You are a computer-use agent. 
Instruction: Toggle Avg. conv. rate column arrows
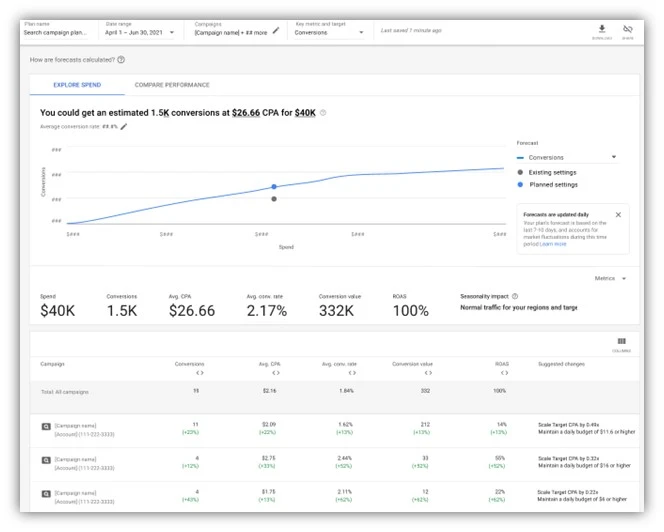pyautogui.click(x=352, y=373)
